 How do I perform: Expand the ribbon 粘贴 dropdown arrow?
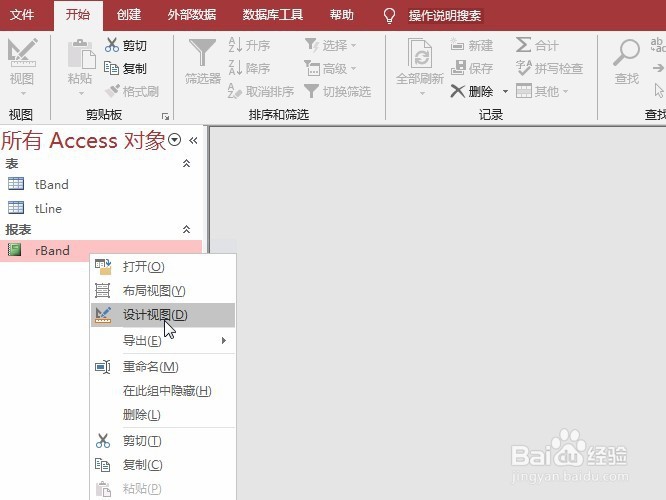(x=81, y=93)
